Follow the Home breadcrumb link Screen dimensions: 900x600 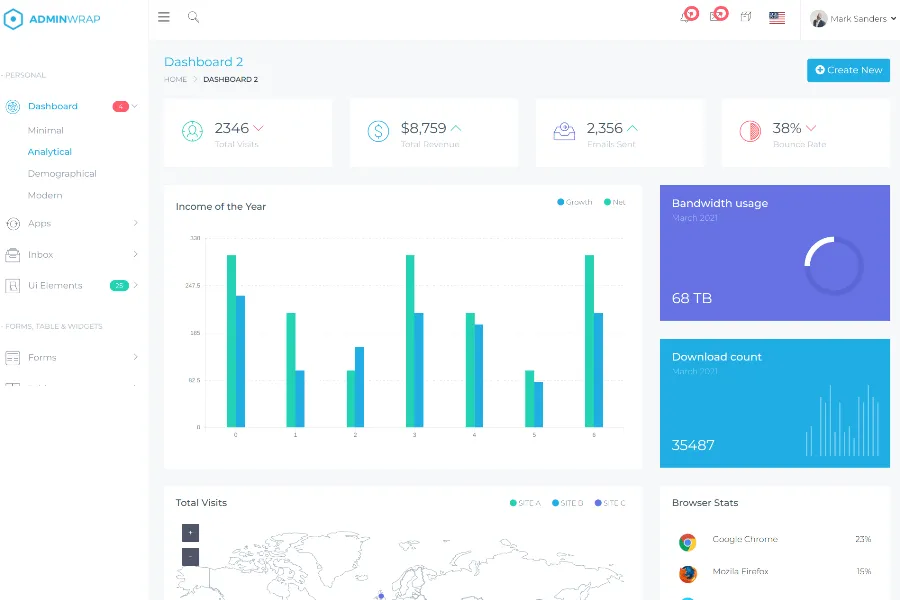175,79
